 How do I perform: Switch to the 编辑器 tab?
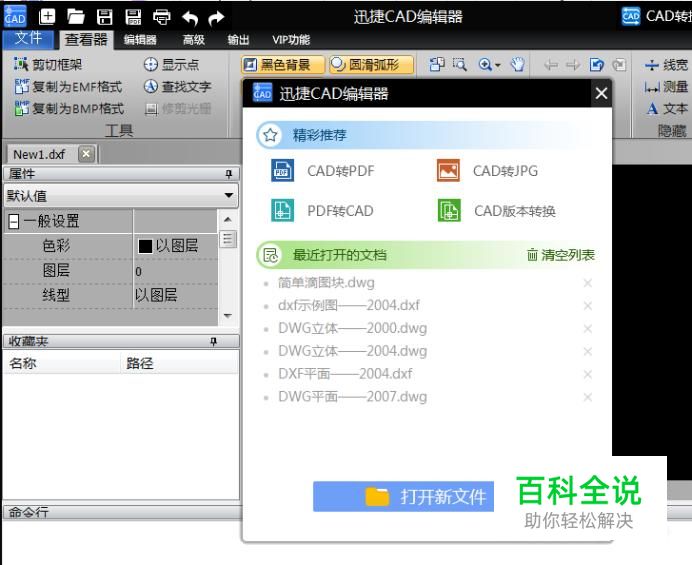(x=140, y=40)
